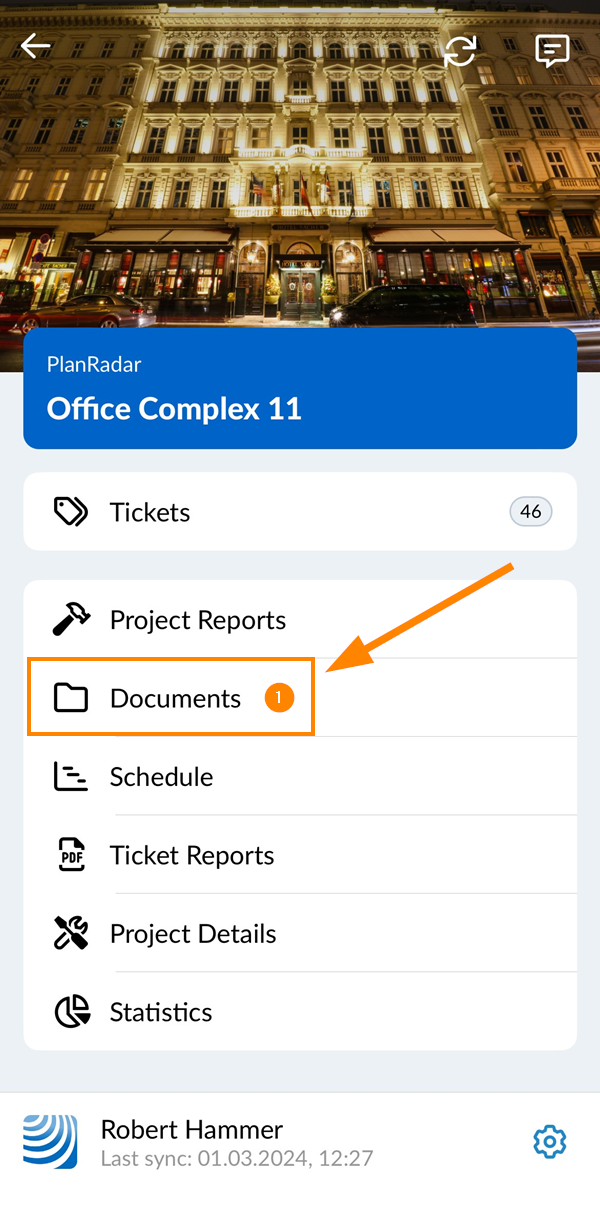600x1206 pixels.
Task: Tap the Statistics pie chart icon
Action: click(71, 1012)
